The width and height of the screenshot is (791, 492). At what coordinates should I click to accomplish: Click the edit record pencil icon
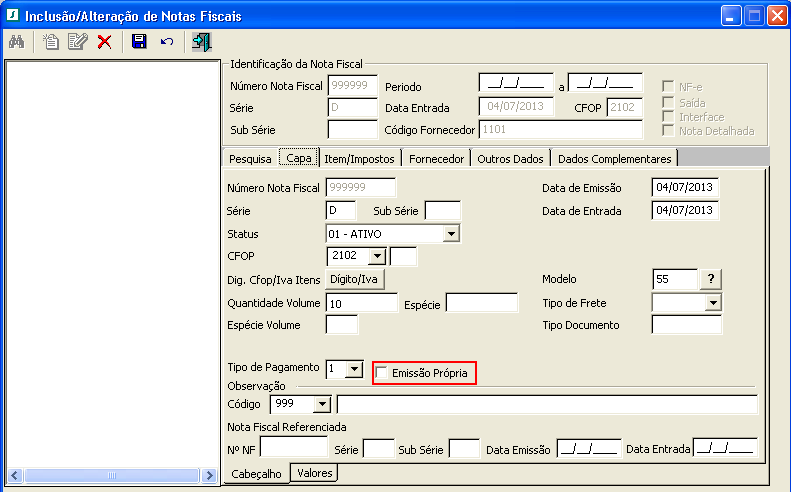pyautogui.click(x=77, y=42)
